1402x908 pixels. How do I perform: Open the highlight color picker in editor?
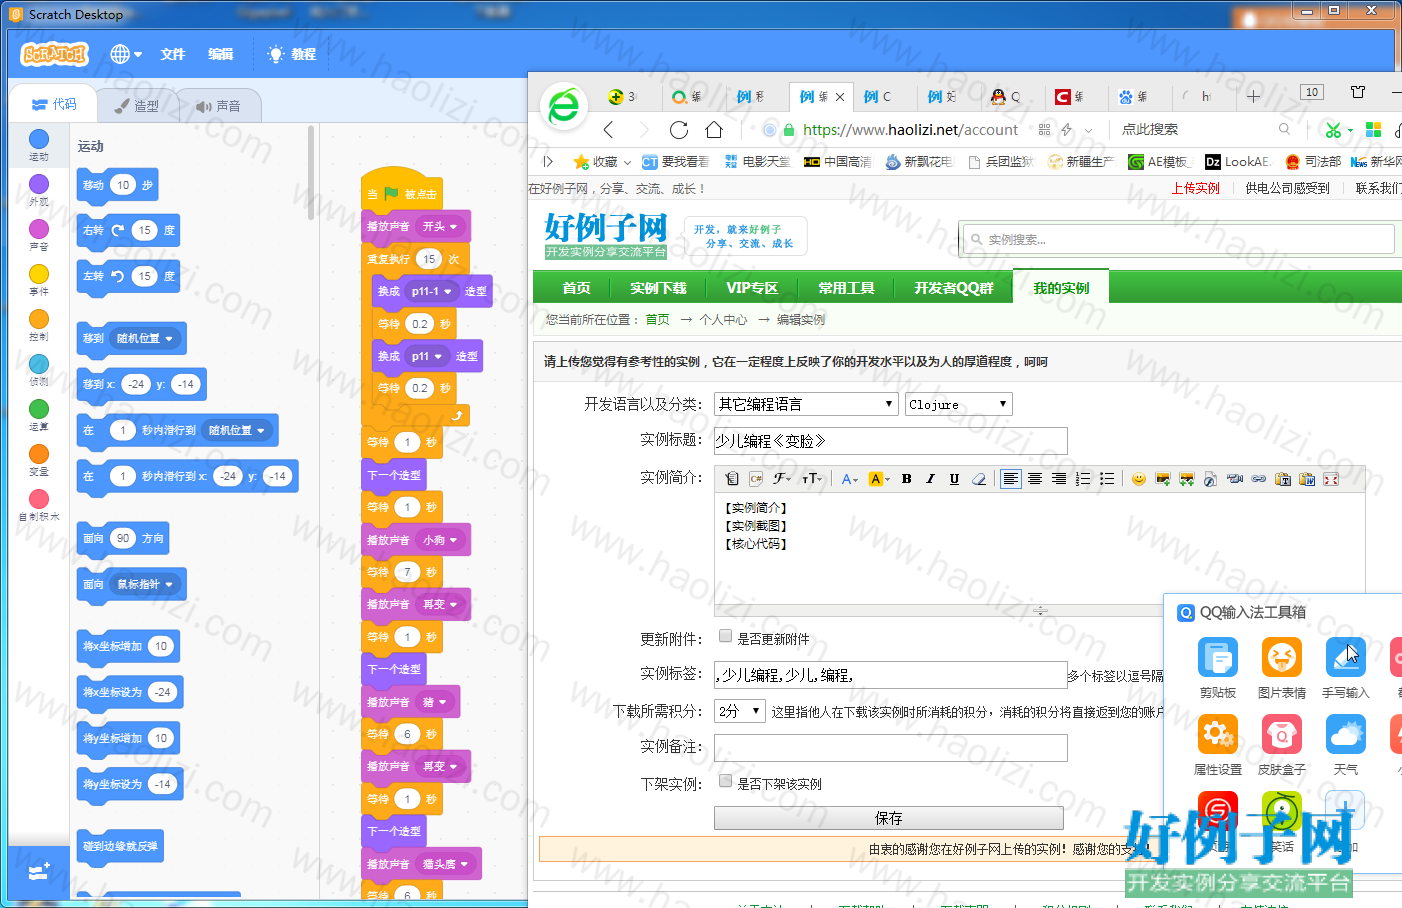879,479
